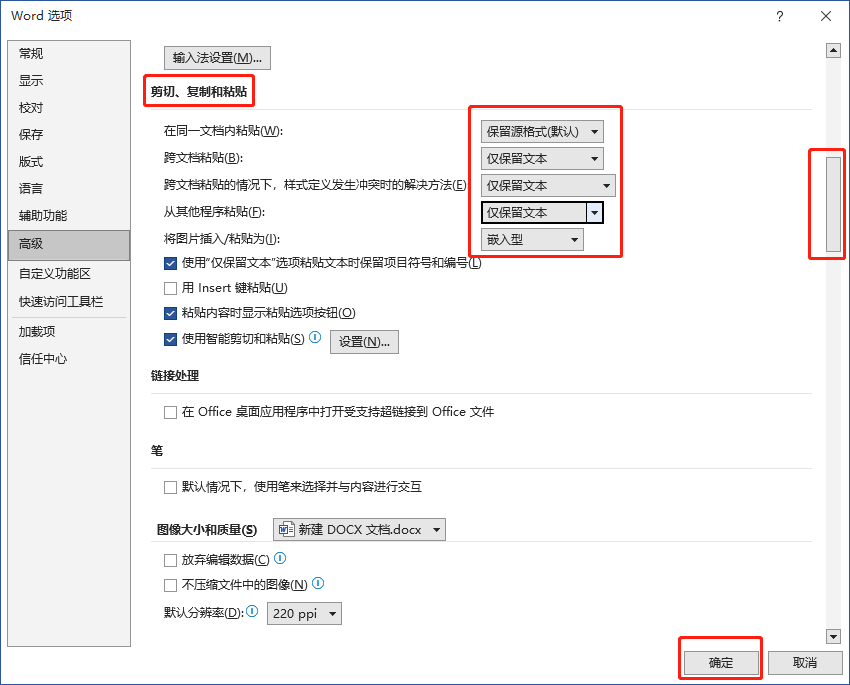Check 不压缩文件中的图像 checkbox
Viewport: 850px width, 685px height.
coord(170,585)
